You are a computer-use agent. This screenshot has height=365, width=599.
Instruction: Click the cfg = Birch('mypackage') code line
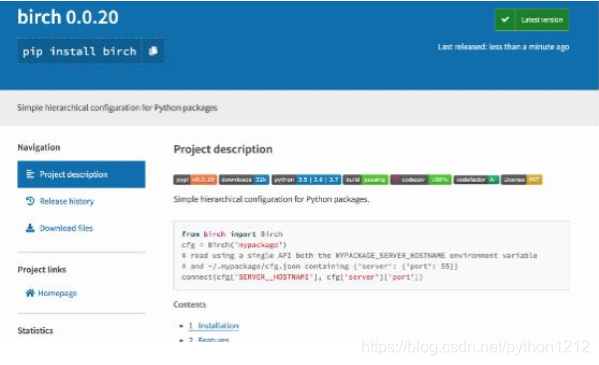click(234, 245)
